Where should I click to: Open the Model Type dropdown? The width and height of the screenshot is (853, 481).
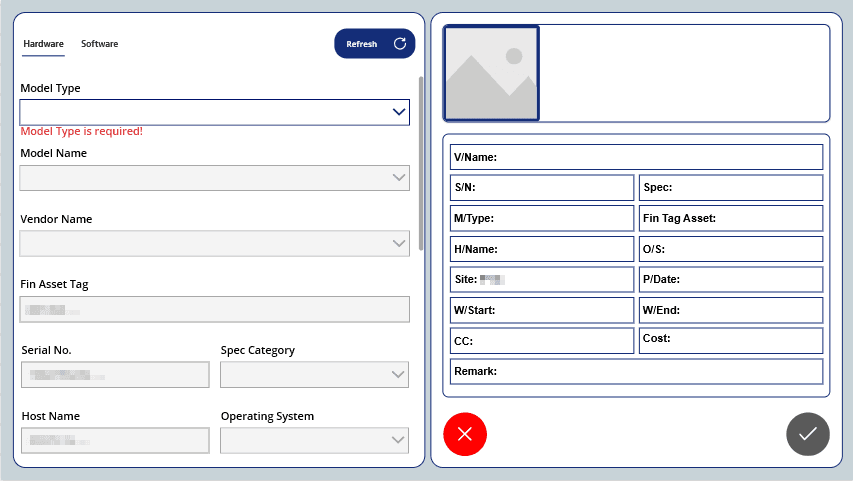(214, 112)
